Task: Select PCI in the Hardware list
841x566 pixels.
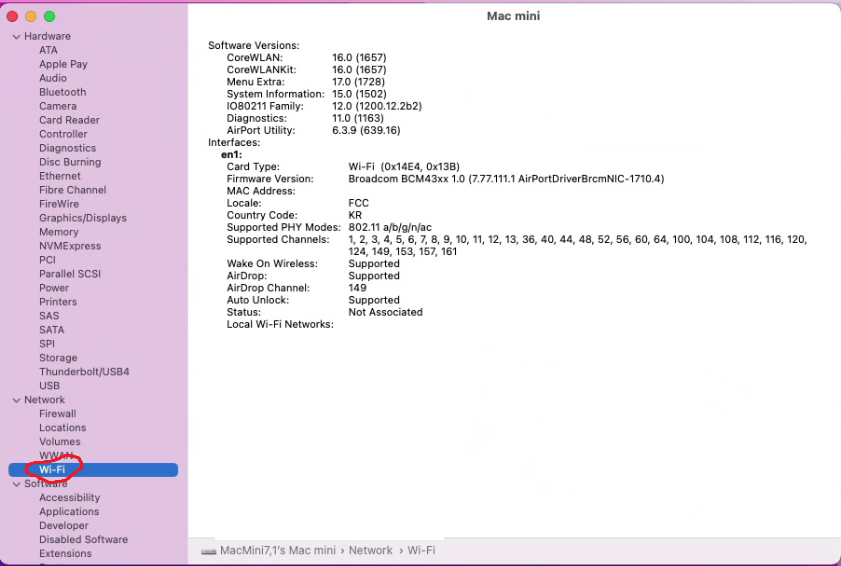Action: [47, 260]
